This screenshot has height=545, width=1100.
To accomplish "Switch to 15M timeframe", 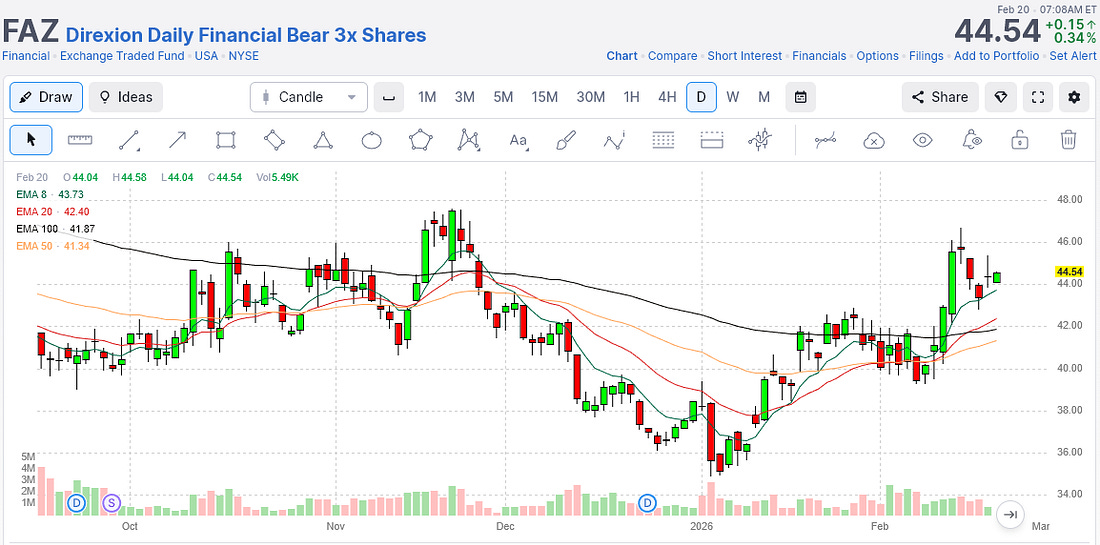I will 544,97.
